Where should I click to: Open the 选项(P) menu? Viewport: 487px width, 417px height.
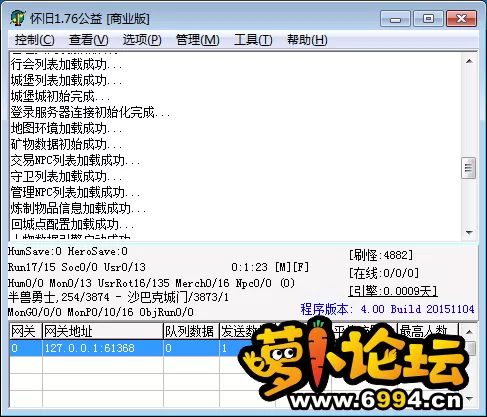click(142, 40)
